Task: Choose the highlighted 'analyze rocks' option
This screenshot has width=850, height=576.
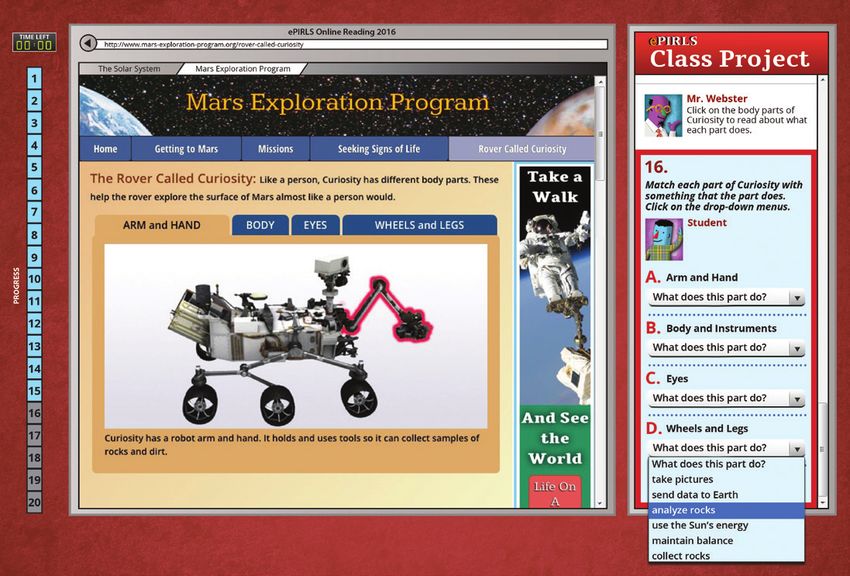Action: click(726, 510)
